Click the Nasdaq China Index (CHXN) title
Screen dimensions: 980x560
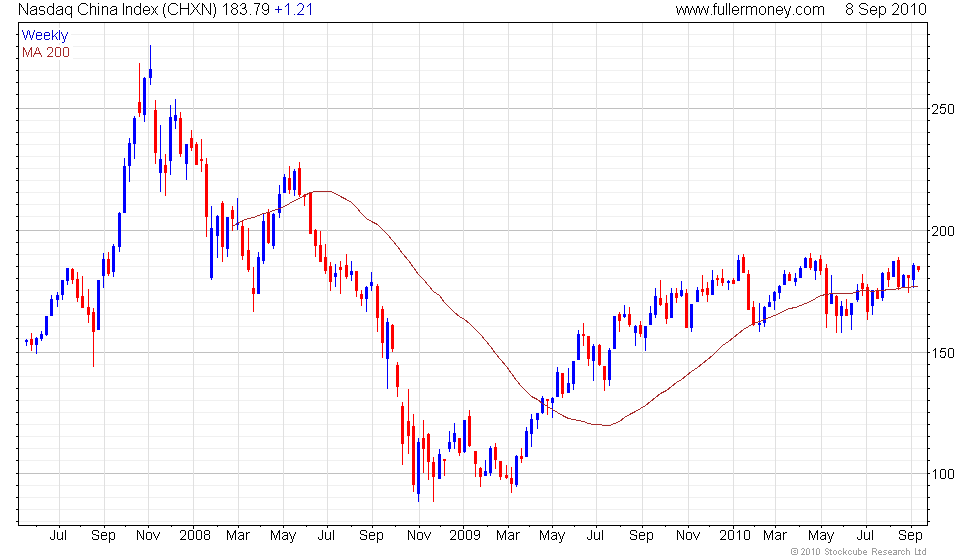point(118,10)
